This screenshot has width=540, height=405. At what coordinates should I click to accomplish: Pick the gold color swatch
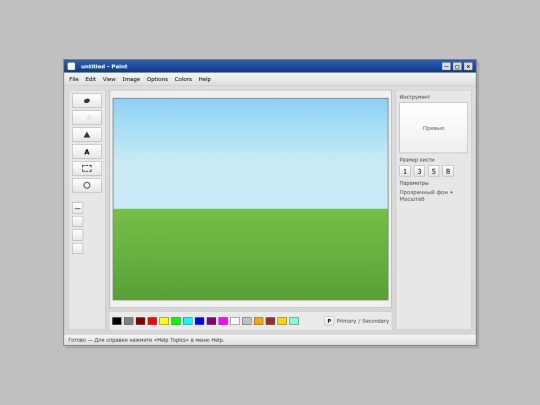[282, 321]
